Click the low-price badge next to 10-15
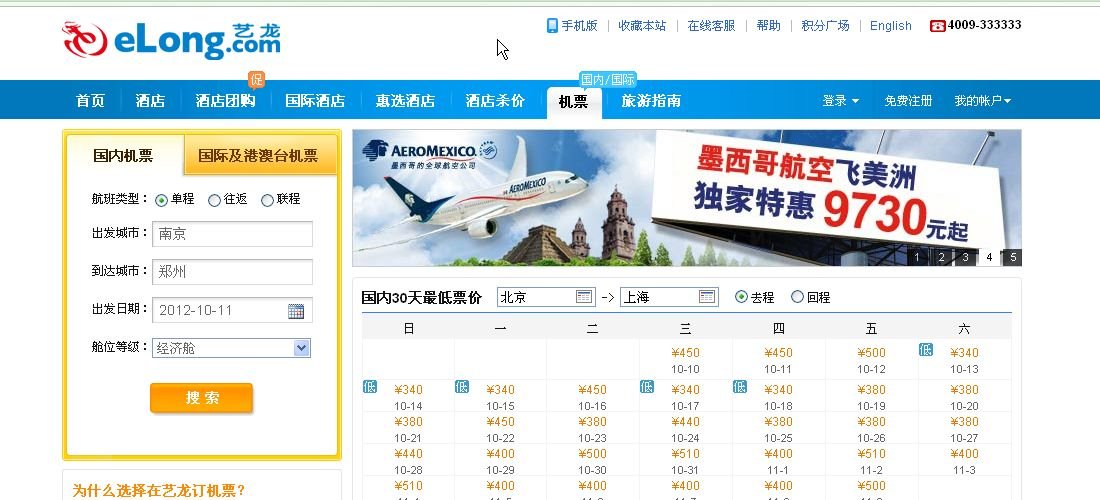Image resolution: width=1100 pixels, height=500 pixels. pyautogui.click(x=462, y=386)
